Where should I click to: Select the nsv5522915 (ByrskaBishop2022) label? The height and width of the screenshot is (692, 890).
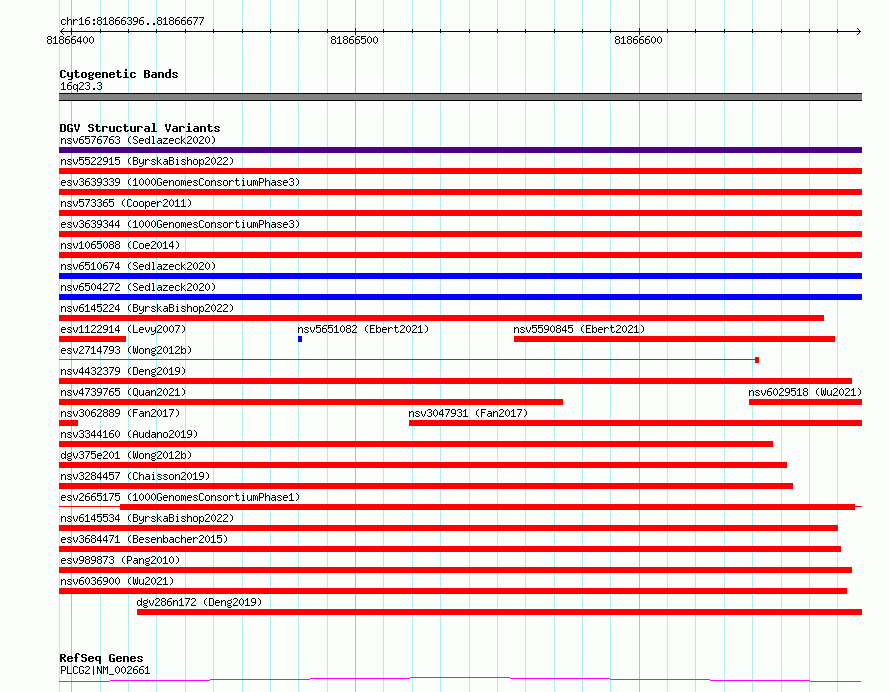pos(147,161)
